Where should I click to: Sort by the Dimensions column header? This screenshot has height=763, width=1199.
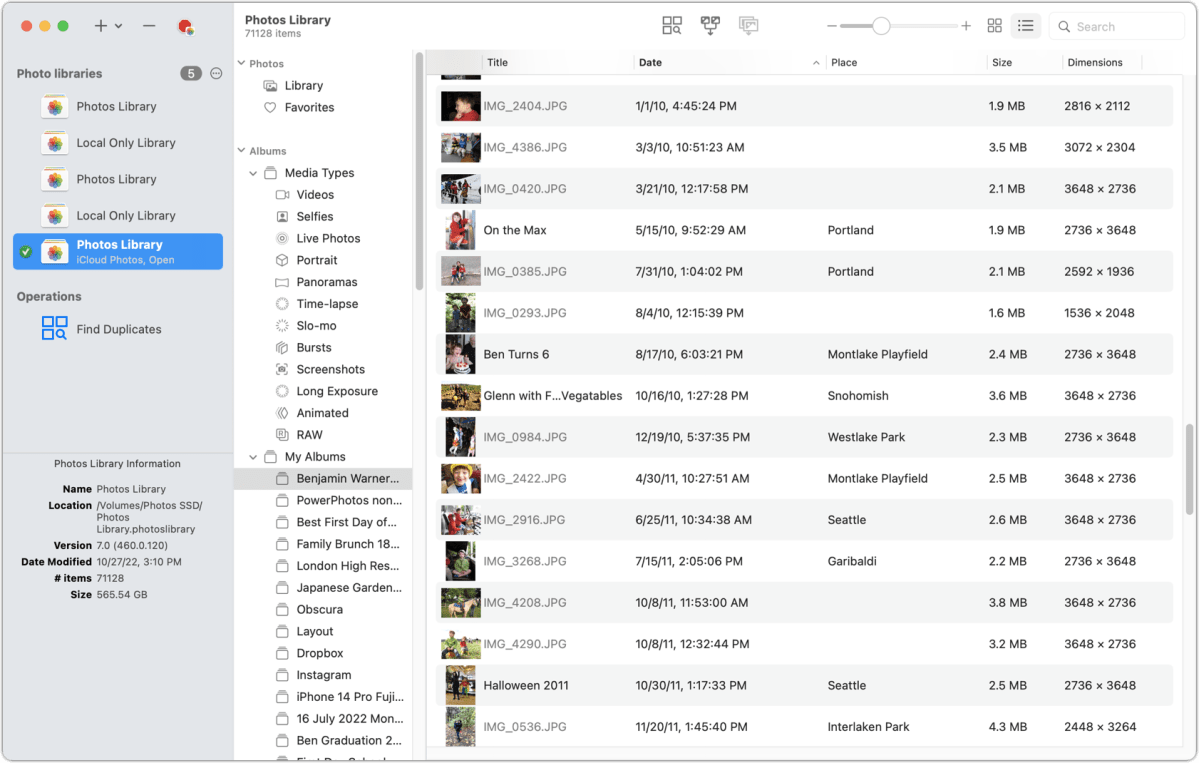pos(1102,63)
